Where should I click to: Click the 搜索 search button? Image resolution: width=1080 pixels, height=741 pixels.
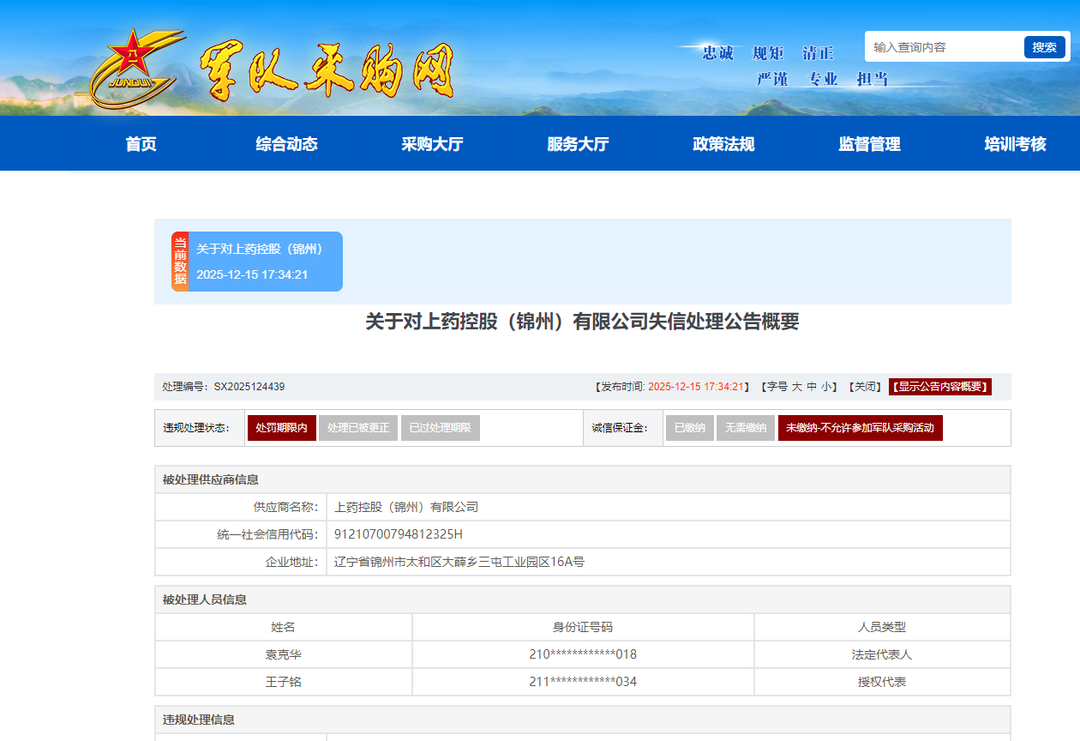pyautogui.click(x=1044, y=47)
